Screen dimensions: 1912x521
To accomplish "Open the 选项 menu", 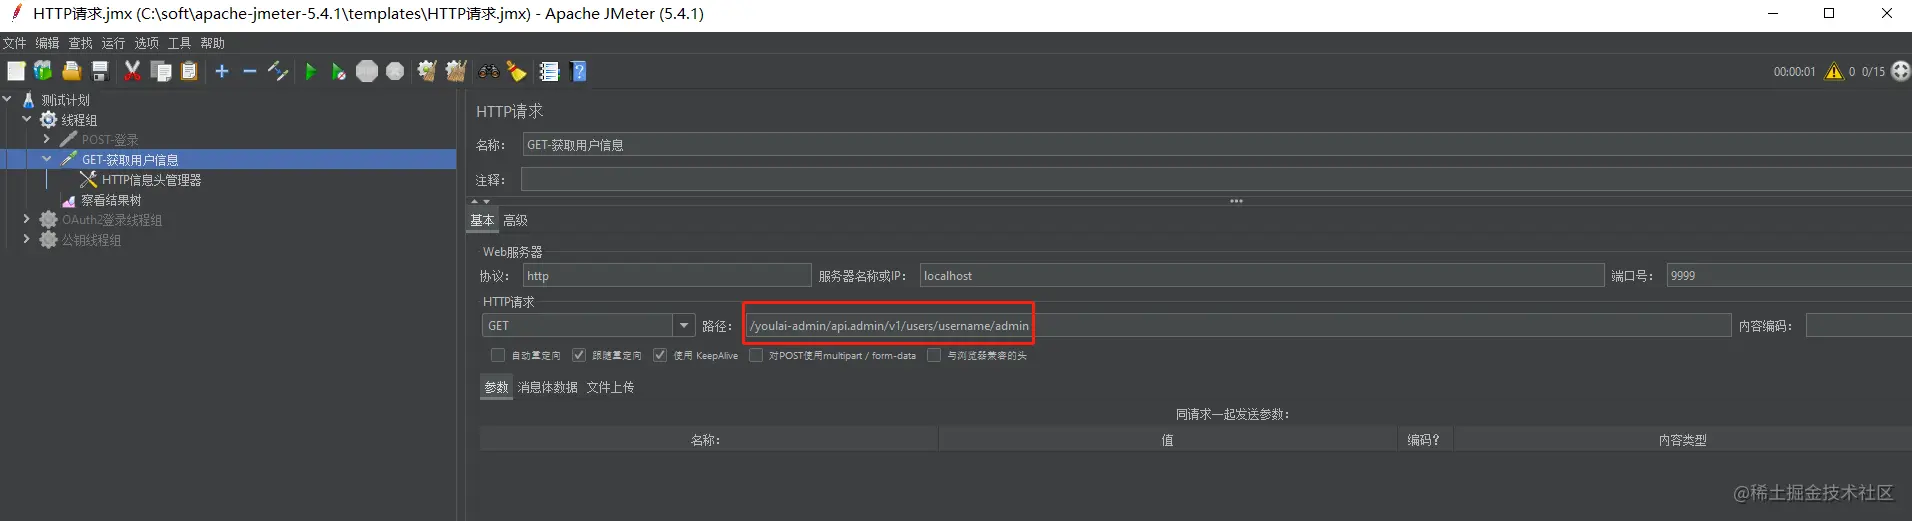I will click(146, 43).
